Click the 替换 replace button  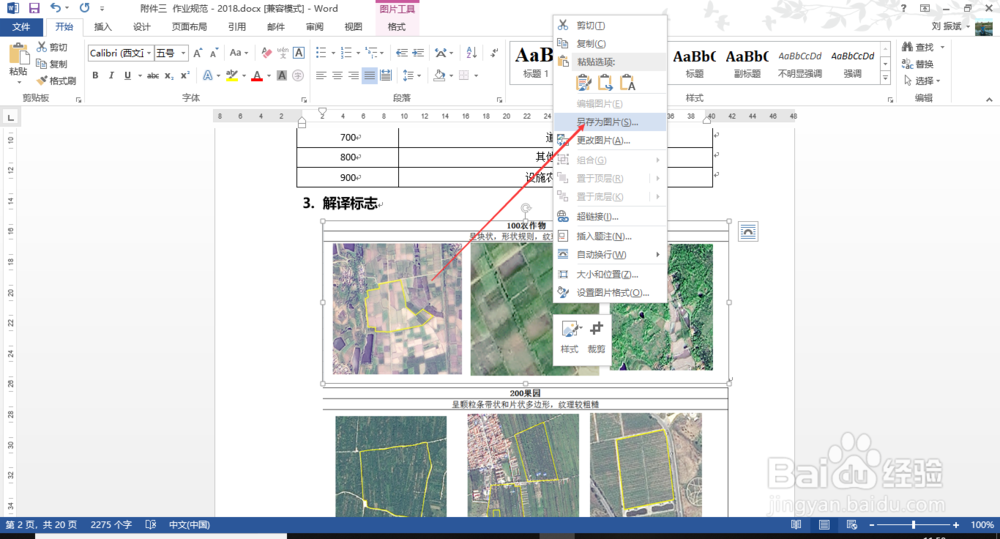(x=918, y=64)
